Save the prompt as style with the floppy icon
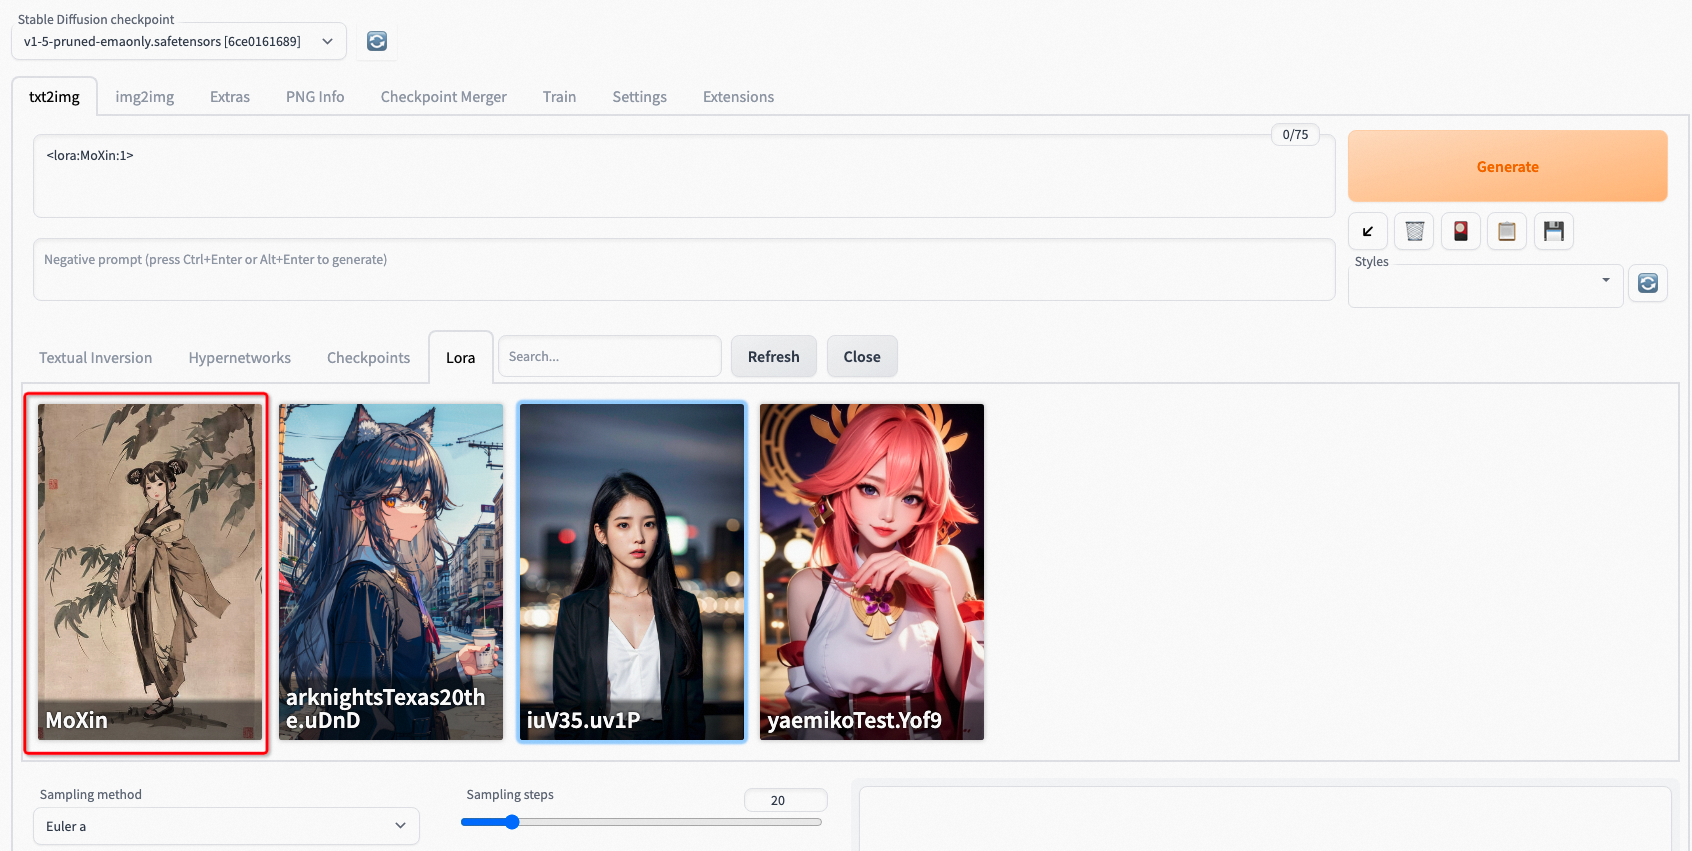This screenshot has width=1692, height=851. 1553,232
